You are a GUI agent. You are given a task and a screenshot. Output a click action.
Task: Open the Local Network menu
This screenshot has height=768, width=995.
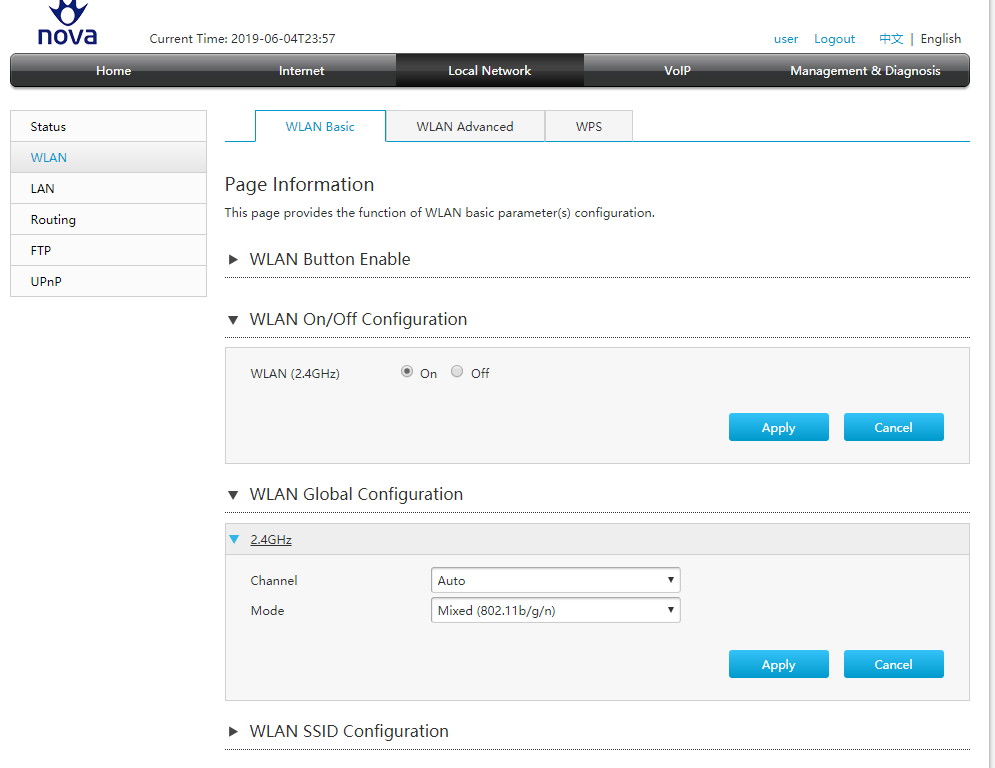(x=489, y=70)
